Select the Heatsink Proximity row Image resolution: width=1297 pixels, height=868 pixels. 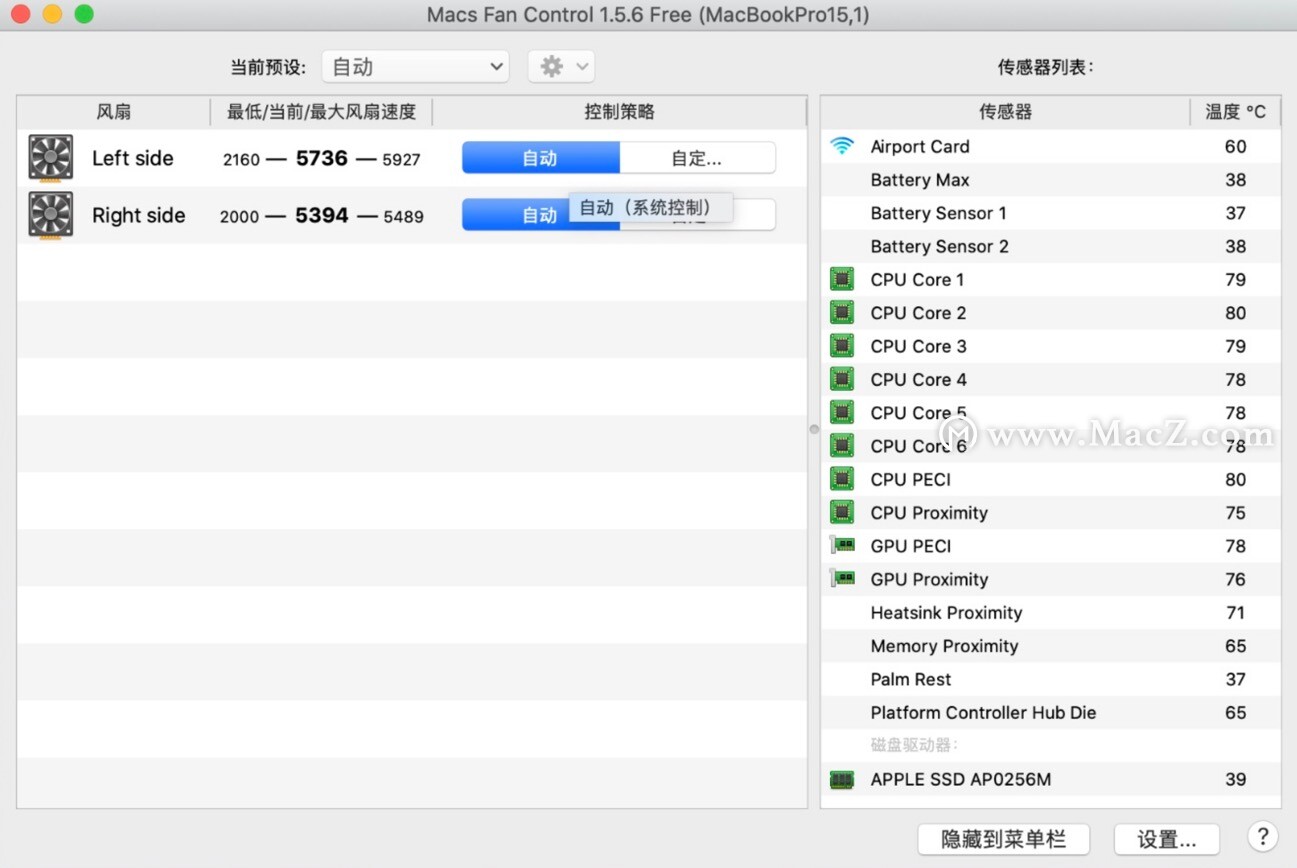tap(1051, 613)
